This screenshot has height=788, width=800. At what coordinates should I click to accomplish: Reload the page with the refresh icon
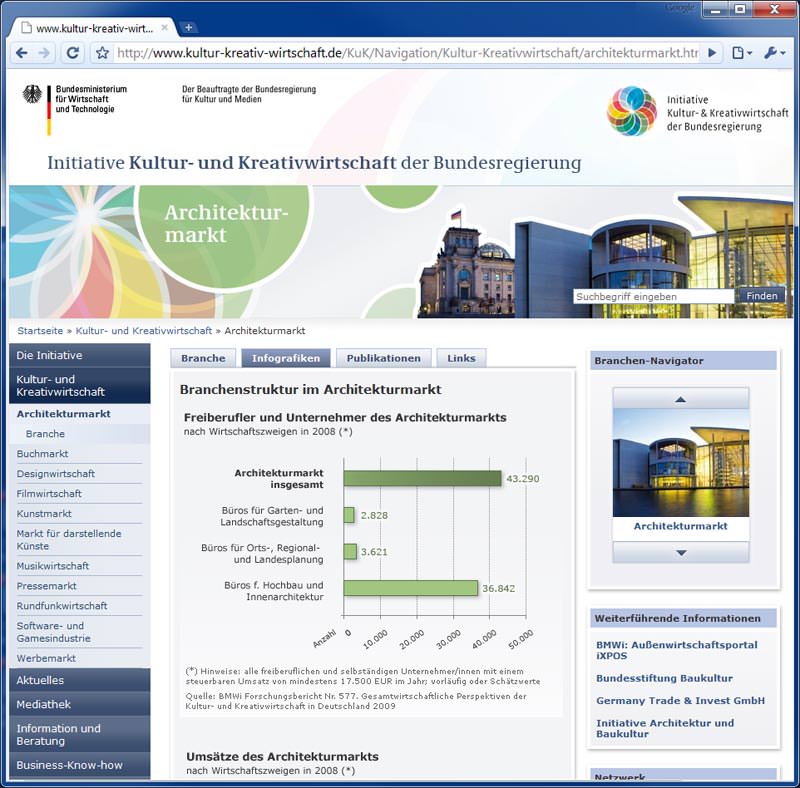click(72, 53)
